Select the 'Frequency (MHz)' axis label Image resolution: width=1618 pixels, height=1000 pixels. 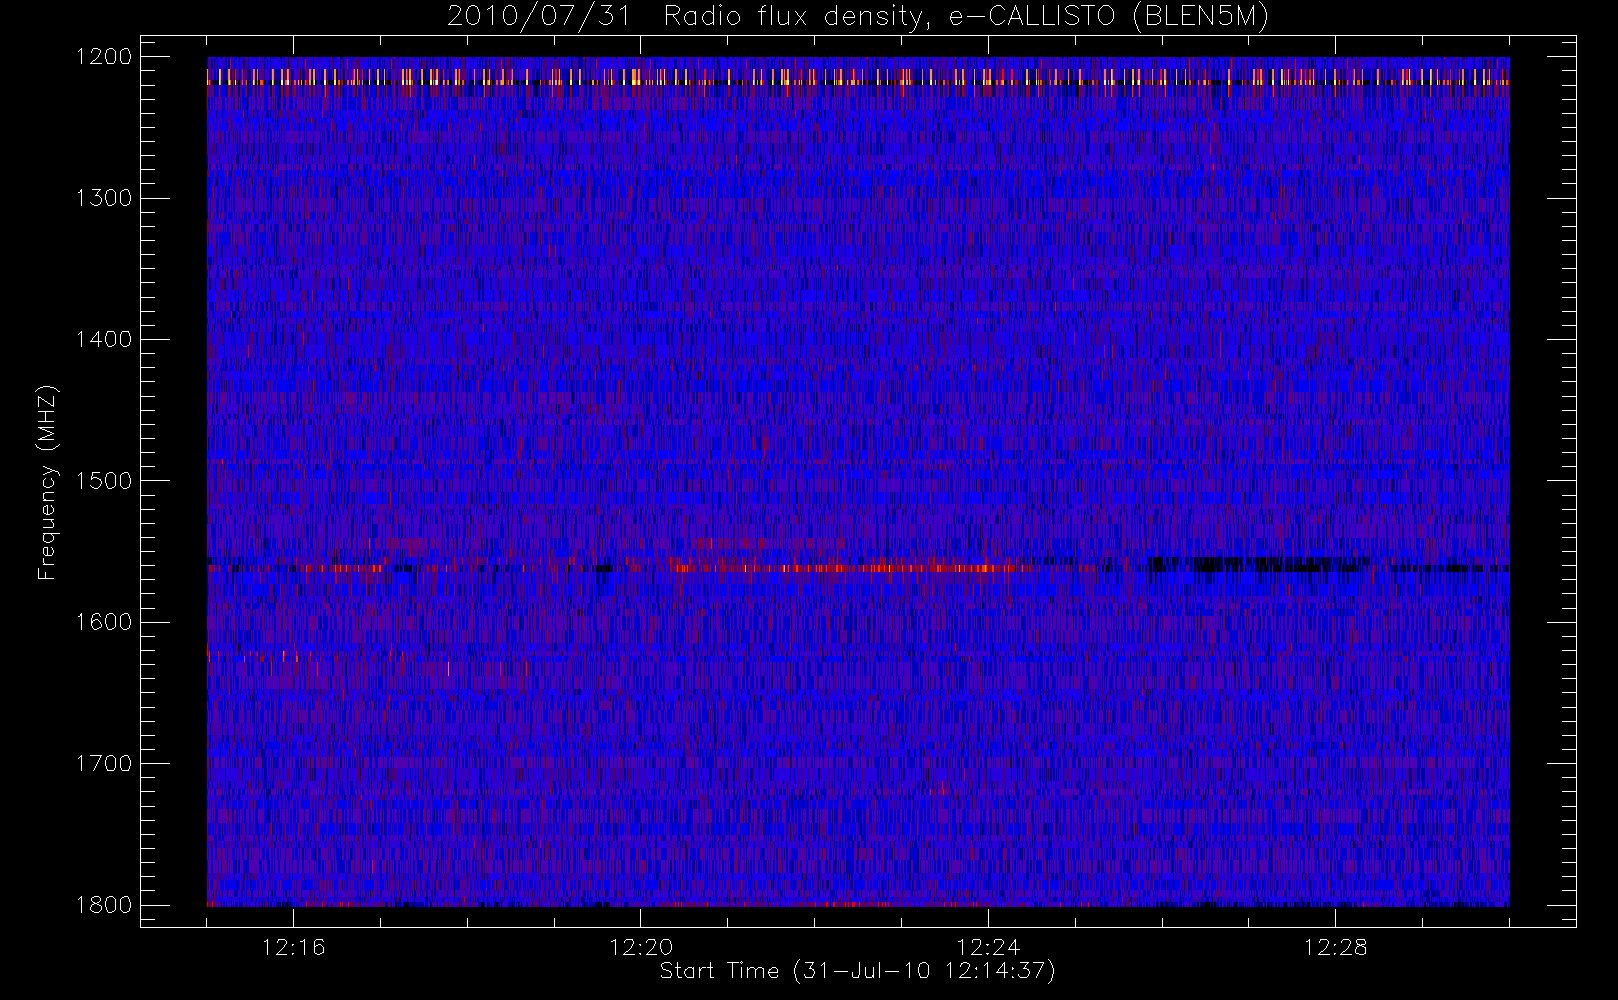point(47,482)
